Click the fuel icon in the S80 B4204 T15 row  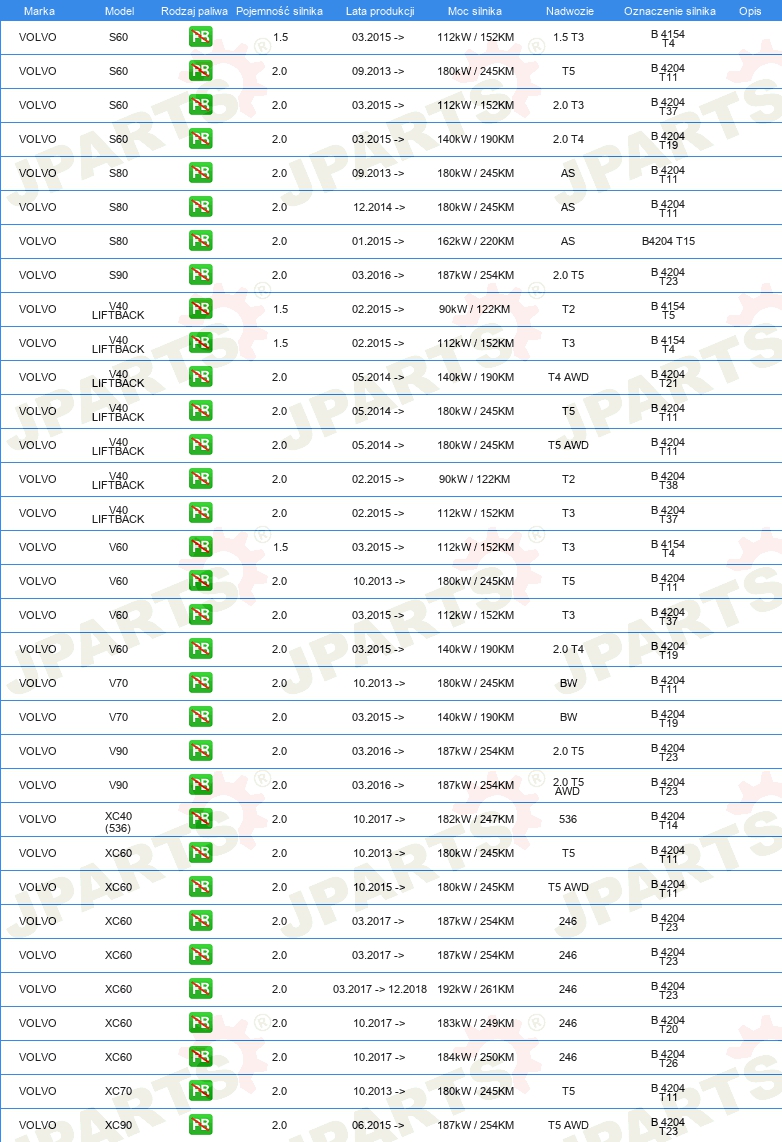point(200,240)
